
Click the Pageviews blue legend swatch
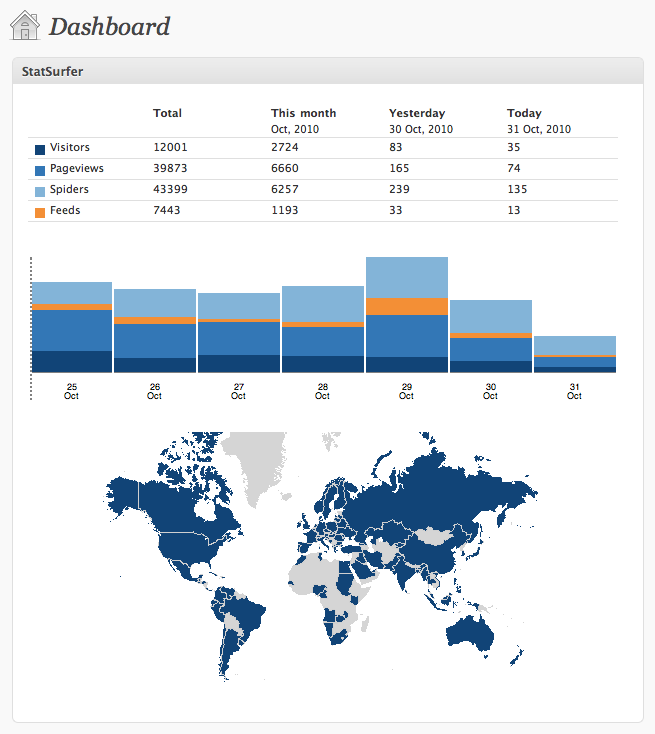[40, 170]
